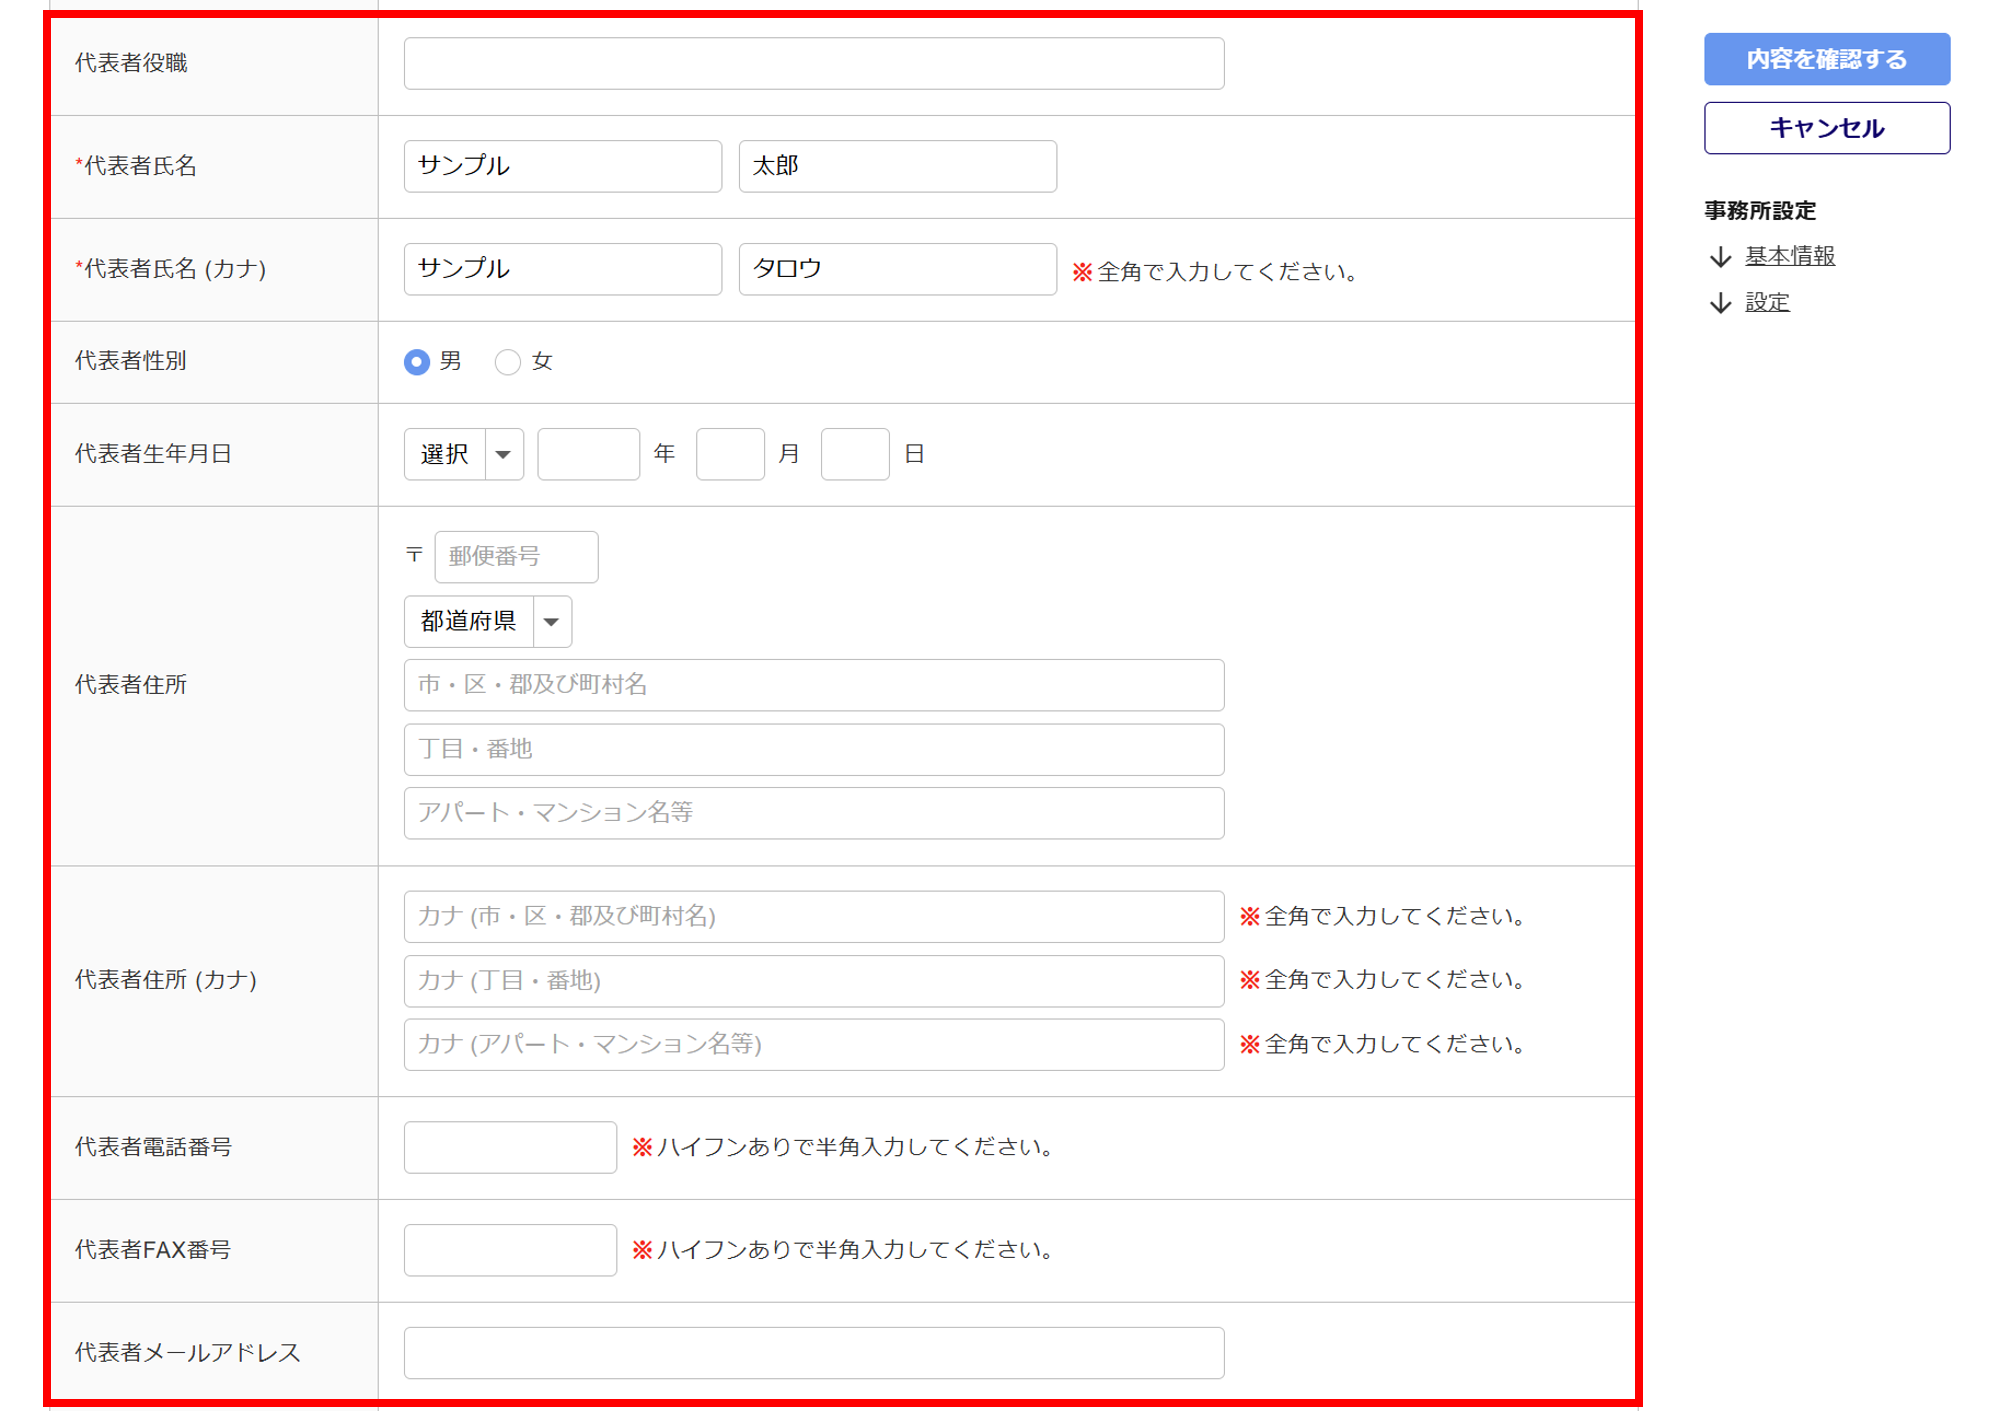The width and height of the screenshot is (2000, 1411).
Task: Click the 内容を確認する button
Action: point(1826,59)
